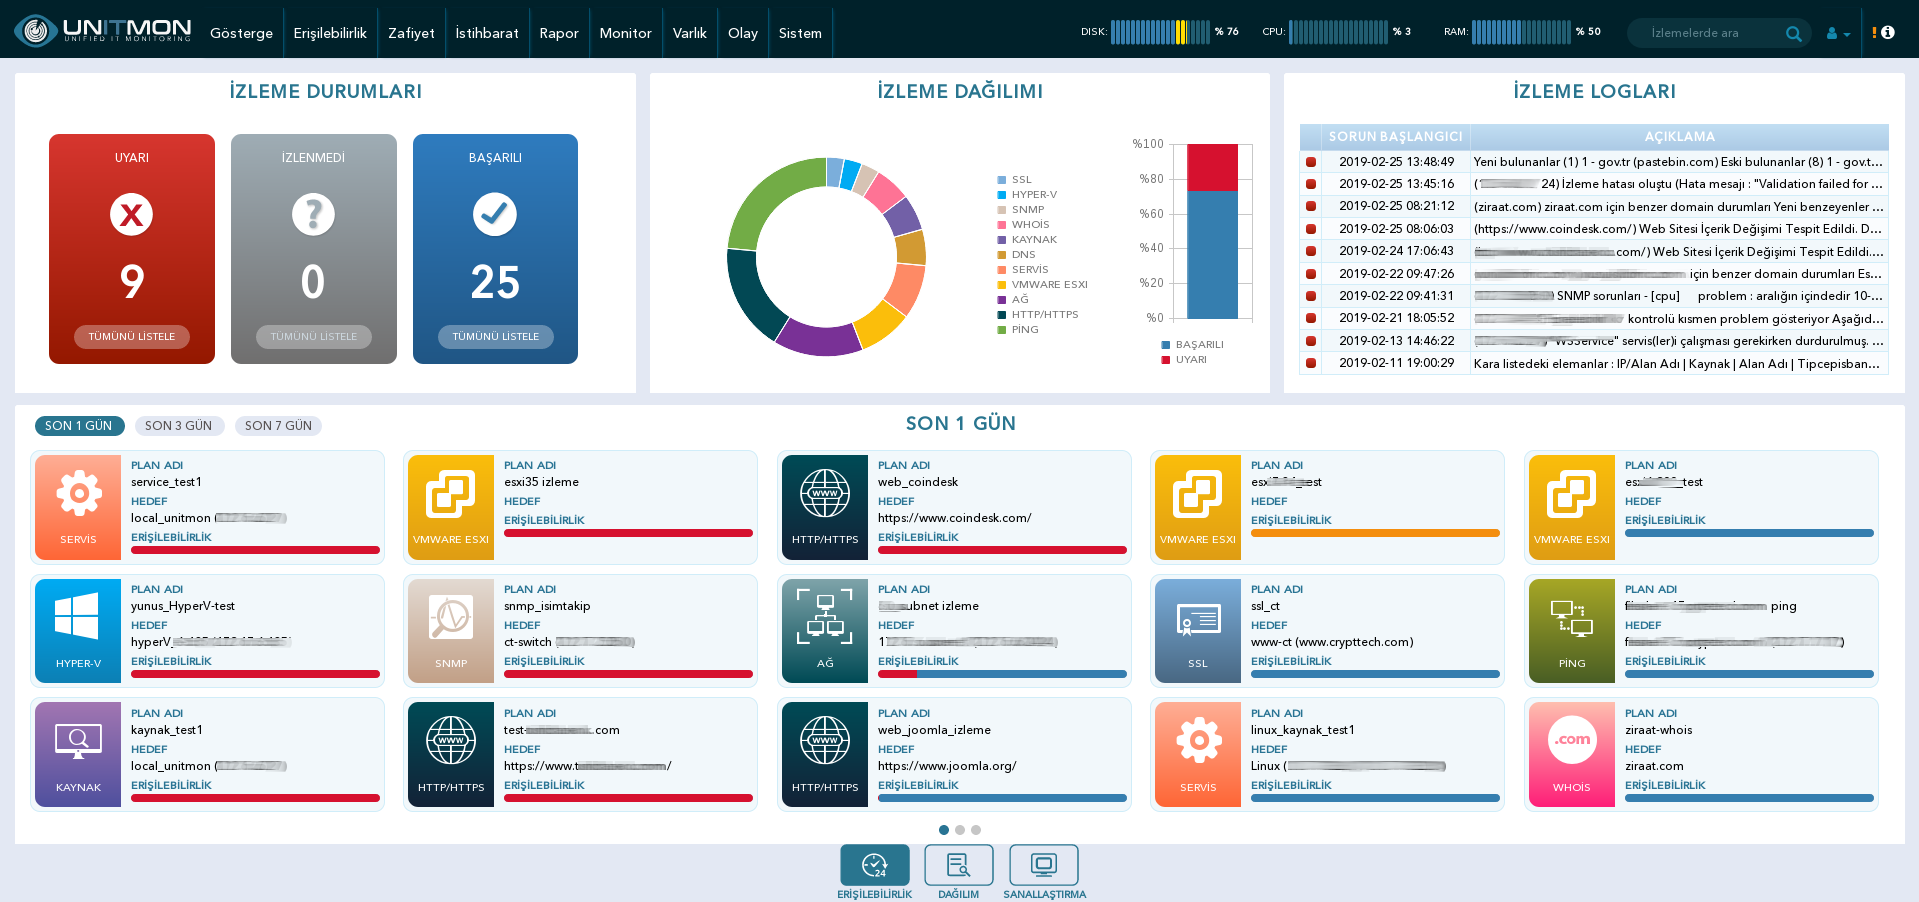The height and width of the screenshot is (902, 1919).
Task: Click the SNMP icon for snmp_isimtakip
Action: coord(451,631)
